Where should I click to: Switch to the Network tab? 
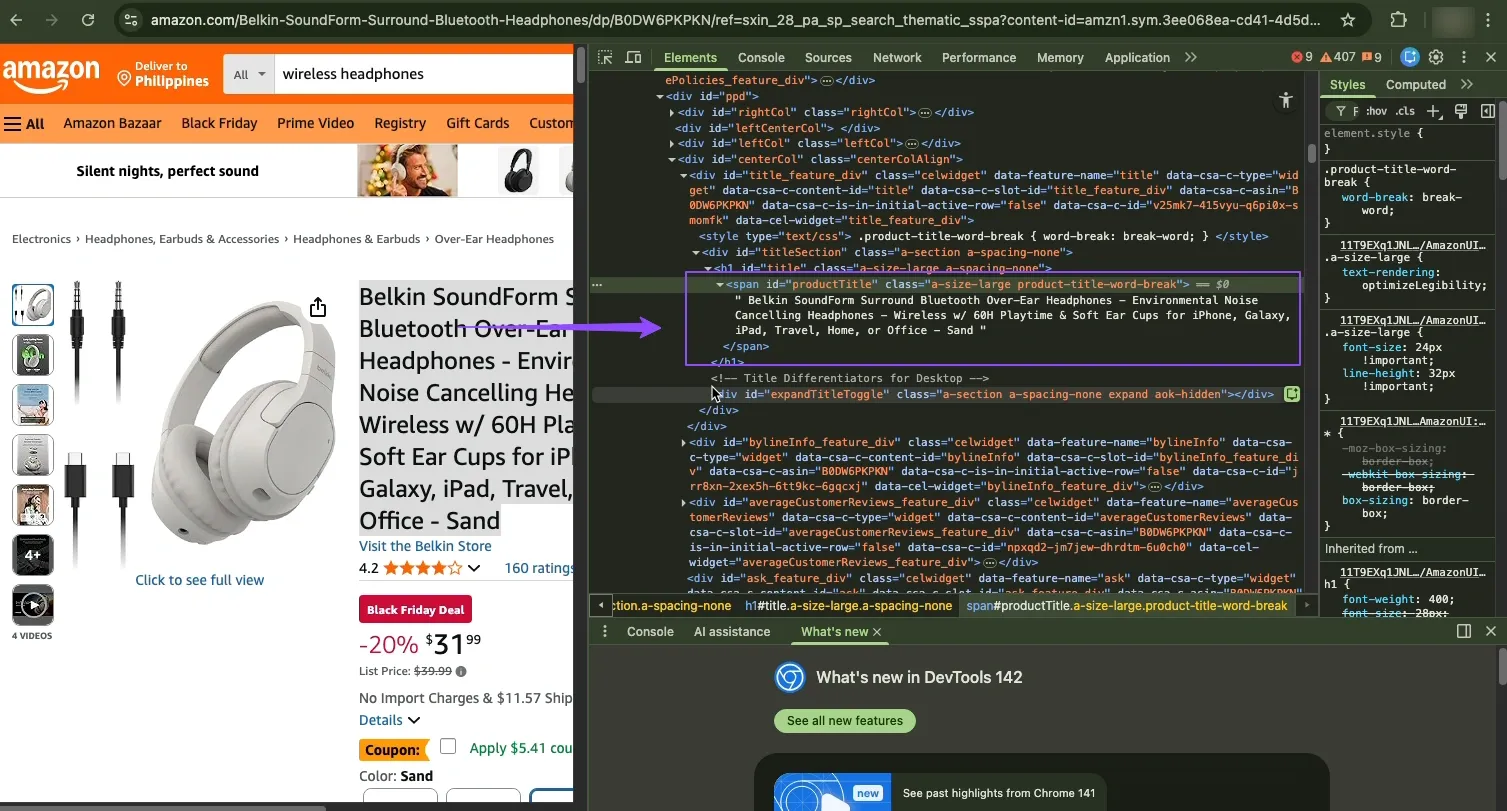click(x=897, y=57)
